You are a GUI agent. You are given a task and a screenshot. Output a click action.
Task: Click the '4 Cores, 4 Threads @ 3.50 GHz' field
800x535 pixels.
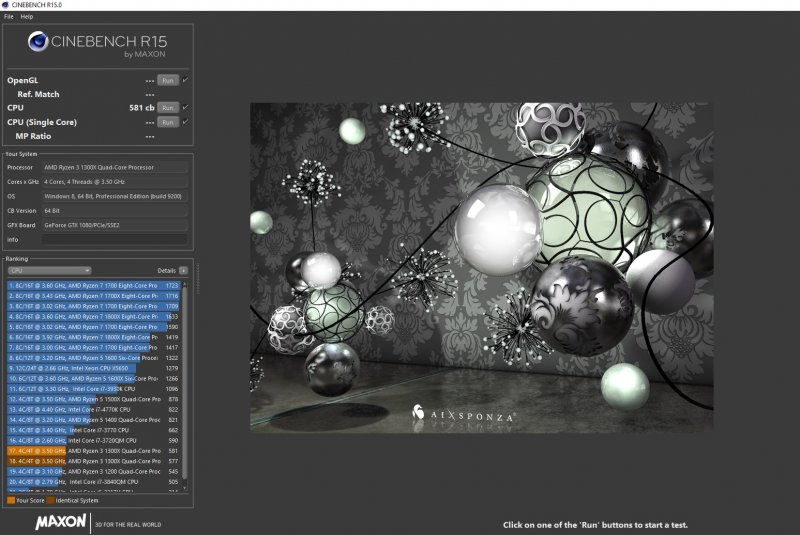click(x=115, y=182)
